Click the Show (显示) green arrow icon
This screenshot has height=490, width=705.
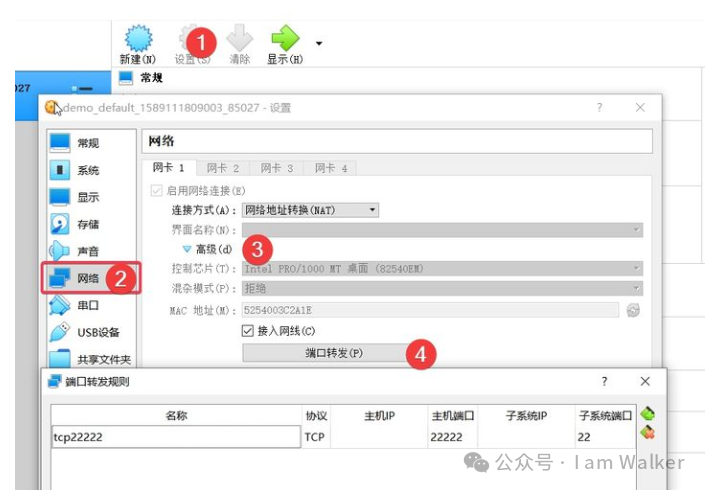tap(285, 38)
